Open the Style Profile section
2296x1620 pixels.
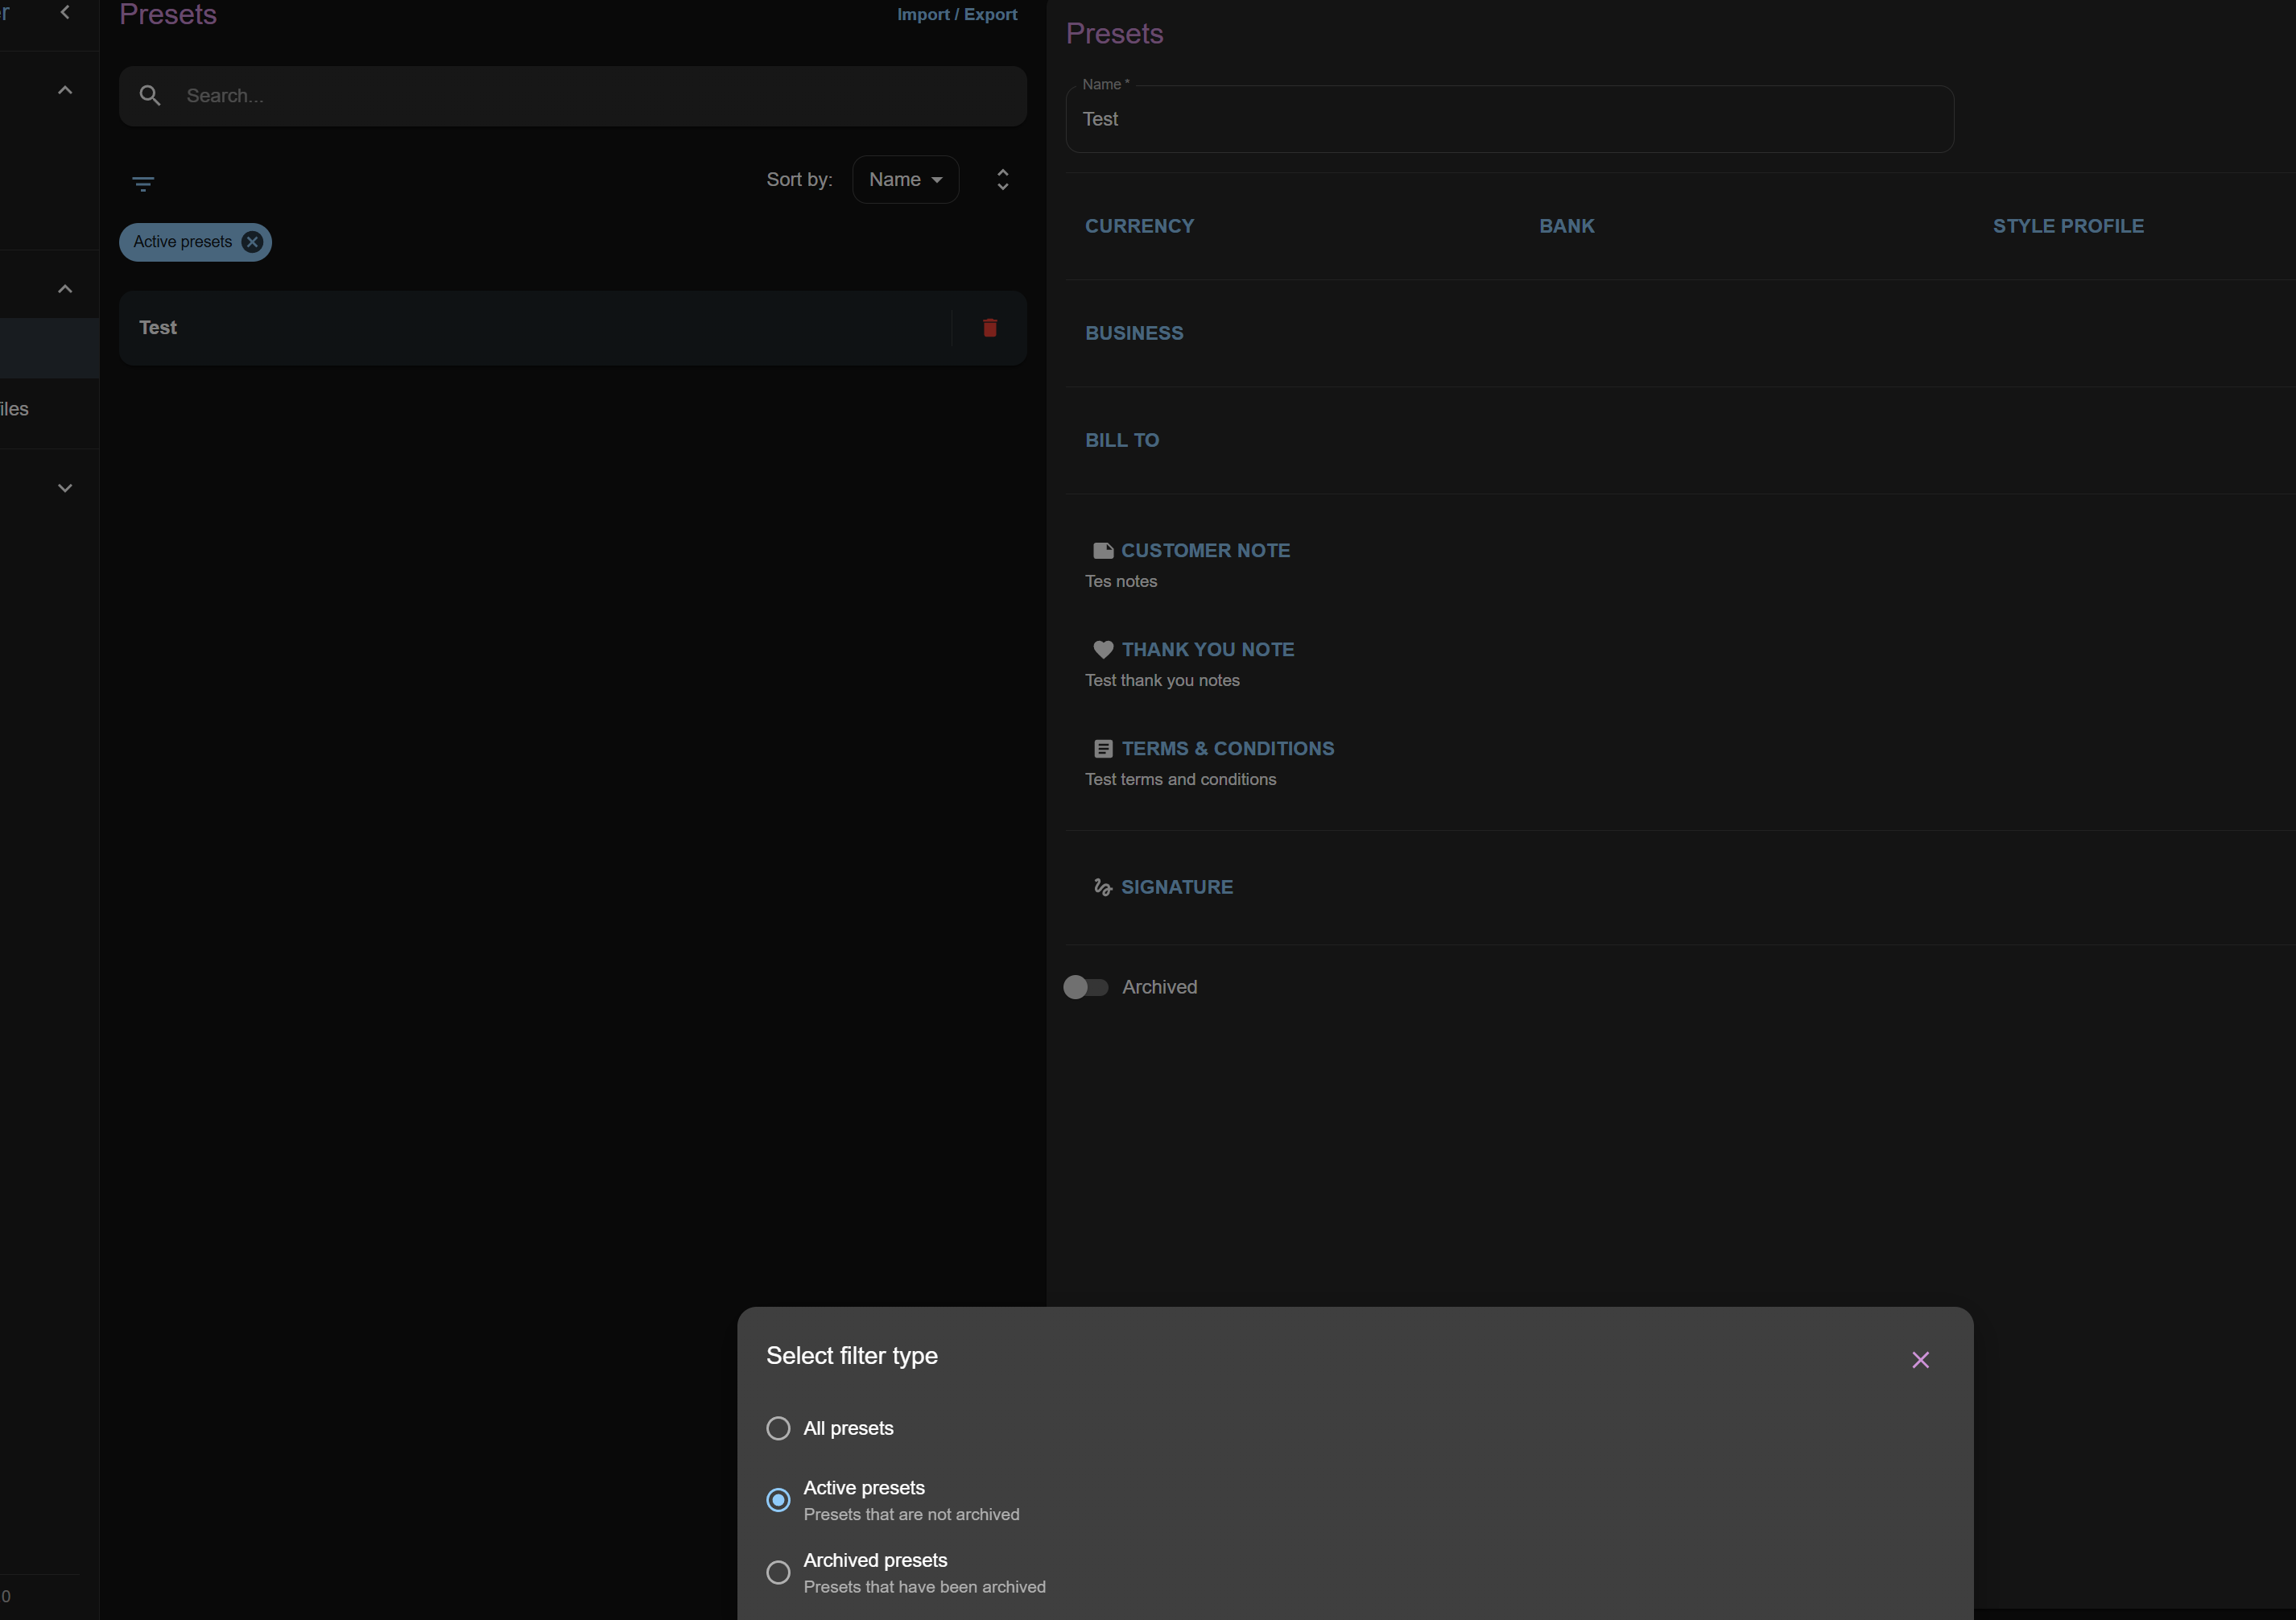pos(2068,226)
